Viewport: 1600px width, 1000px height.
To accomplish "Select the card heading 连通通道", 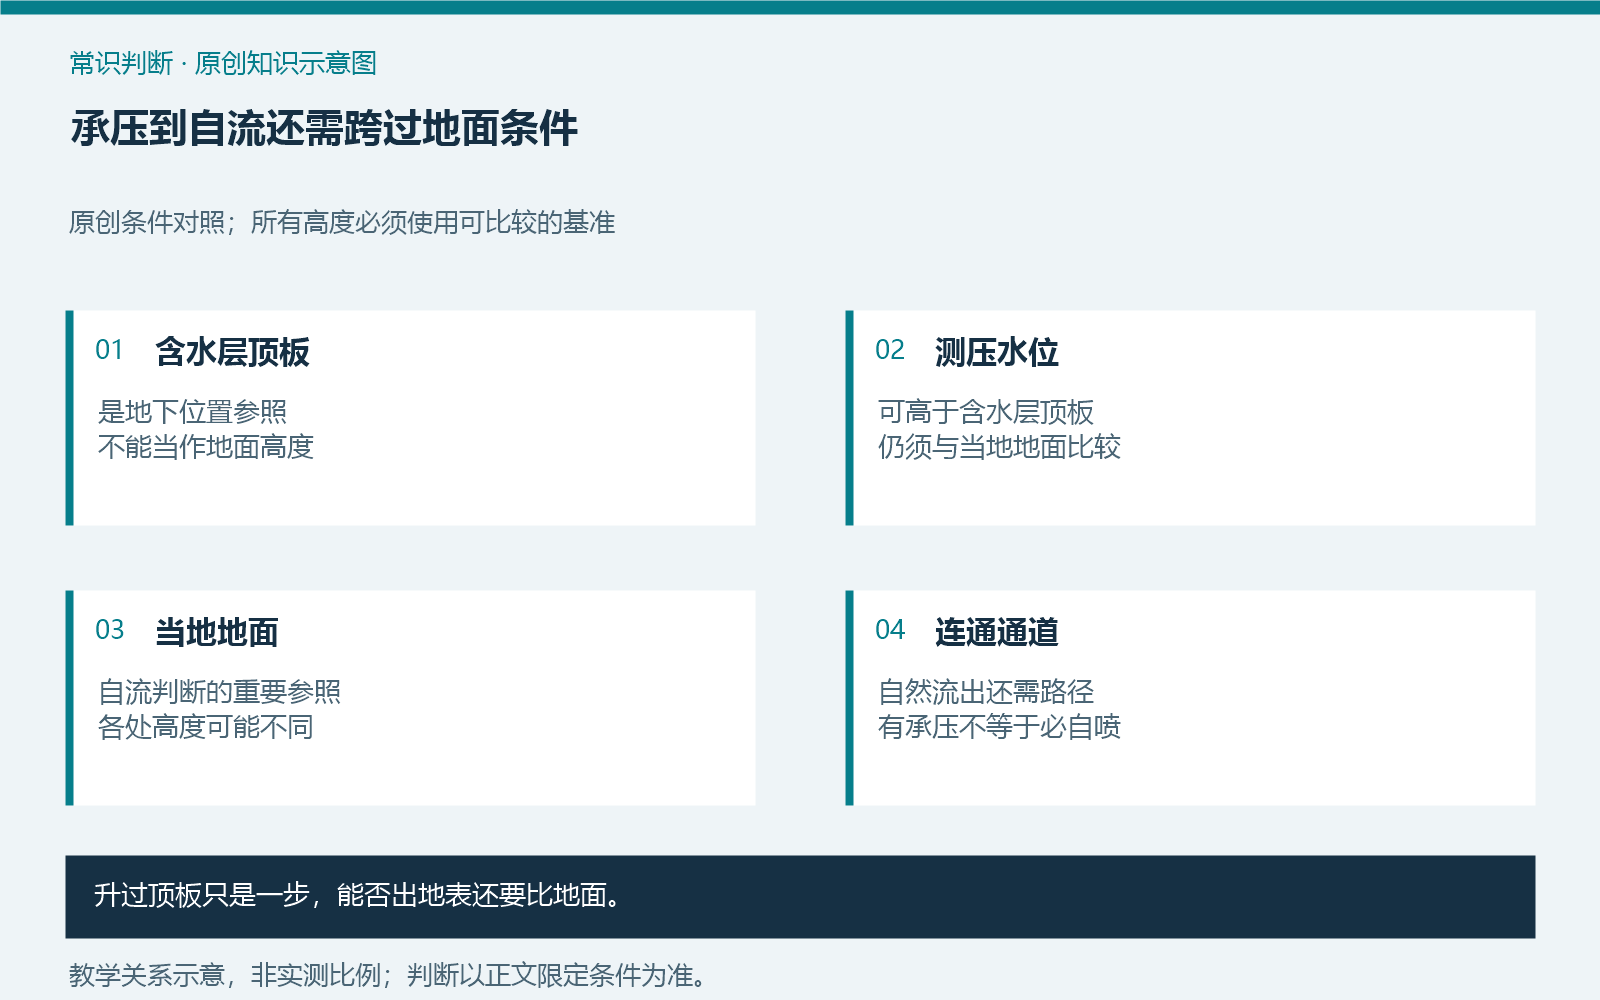I will pyautogui.click(x=997, y=632).
